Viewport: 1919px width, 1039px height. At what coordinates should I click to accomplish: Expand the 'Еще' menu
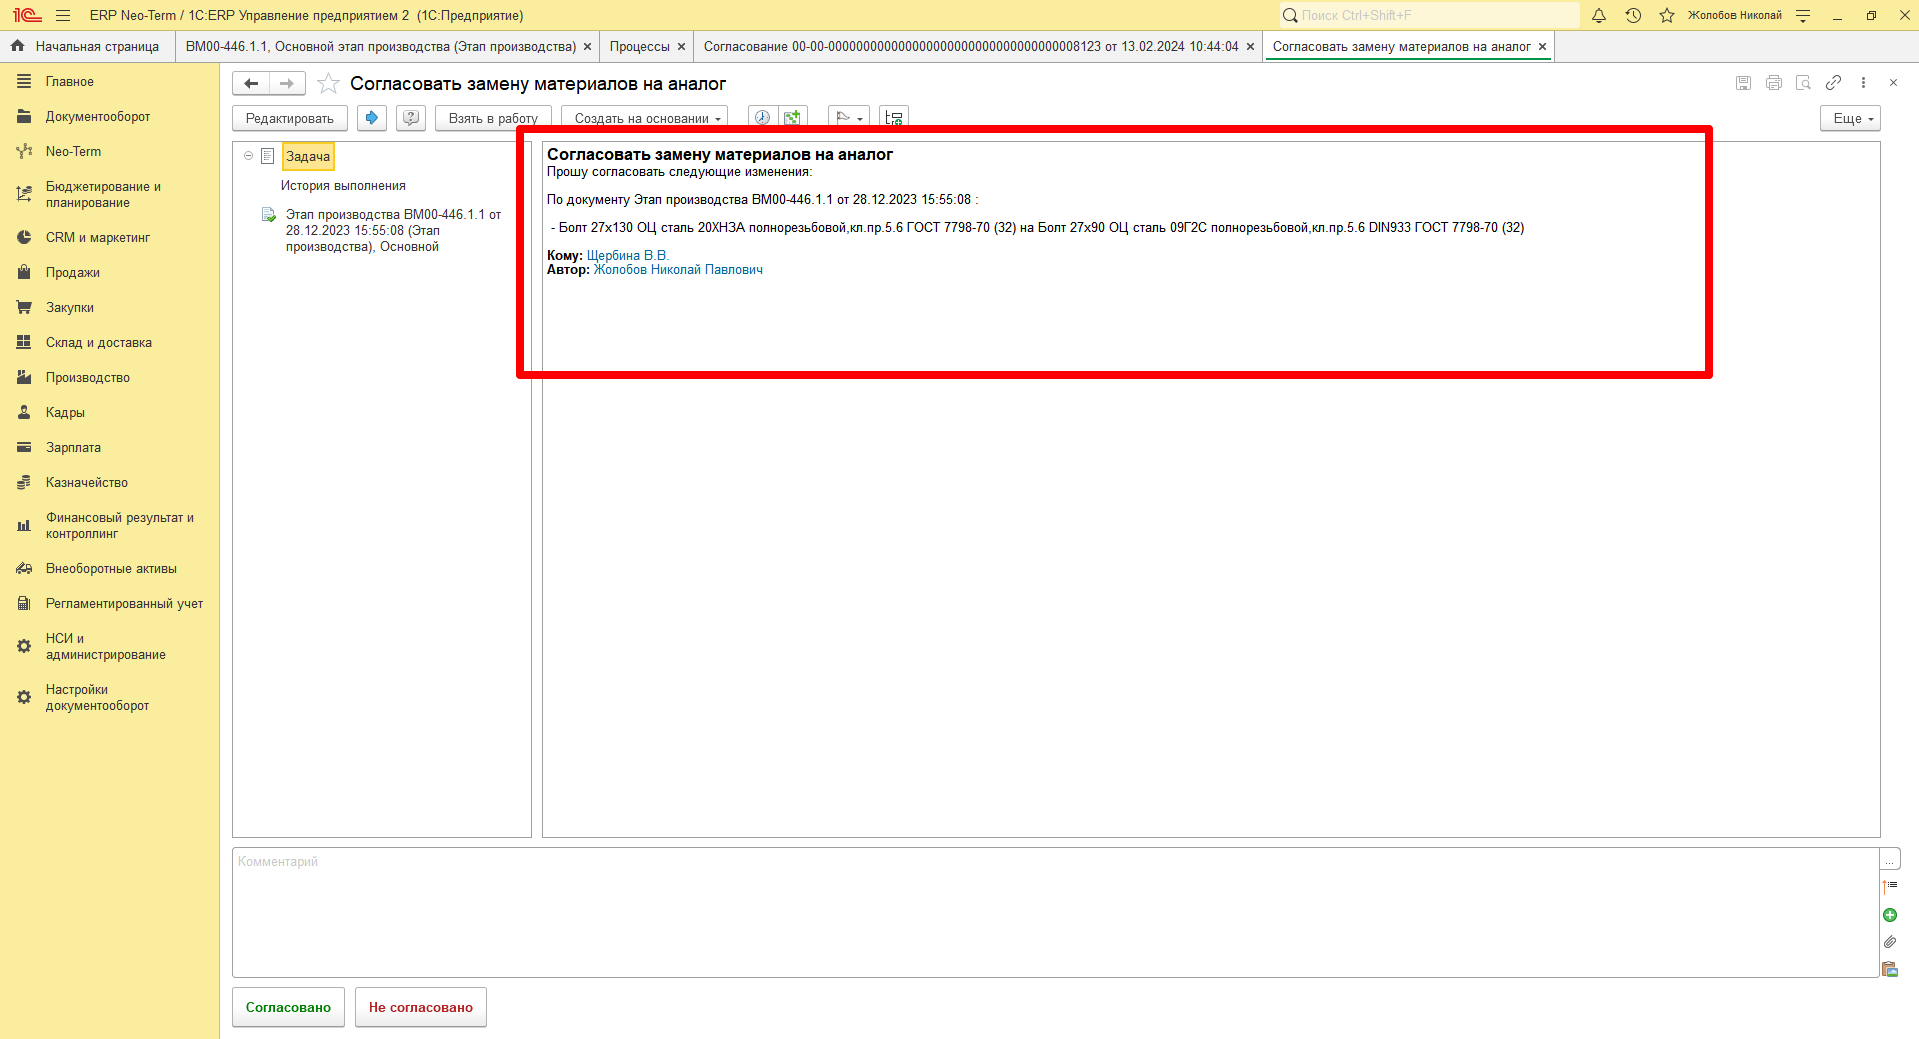[x=1850, y=118]
